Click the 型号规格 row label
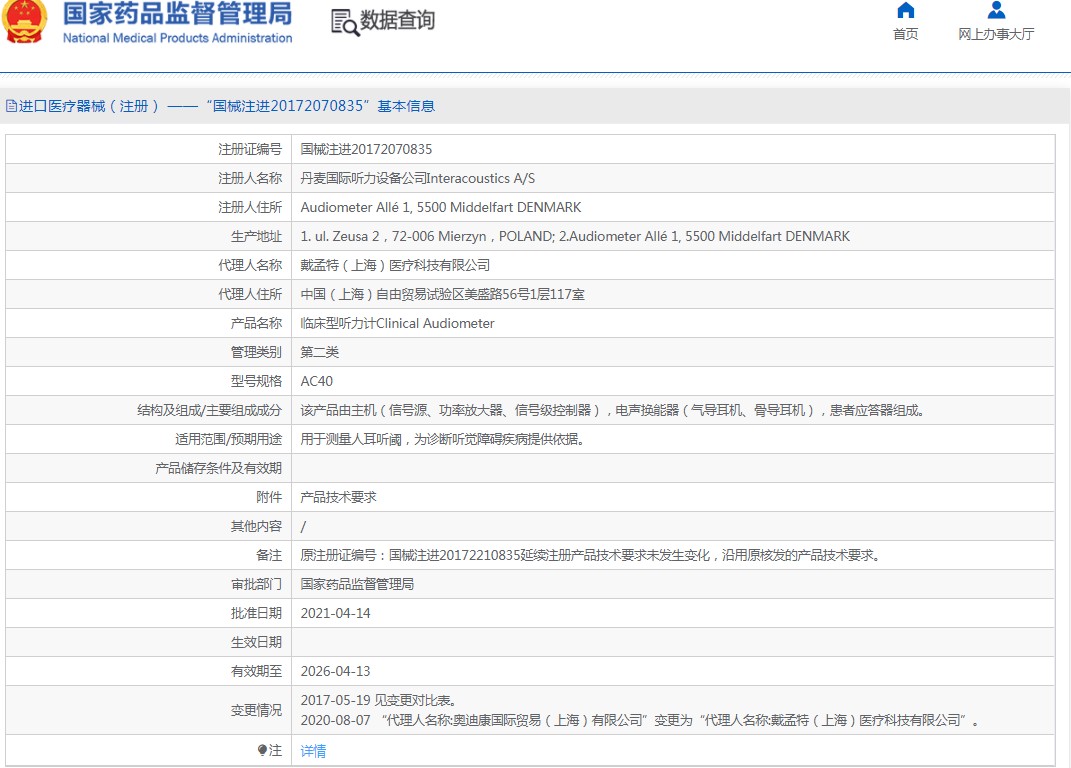1071x768 pixels. coord(256,381)
